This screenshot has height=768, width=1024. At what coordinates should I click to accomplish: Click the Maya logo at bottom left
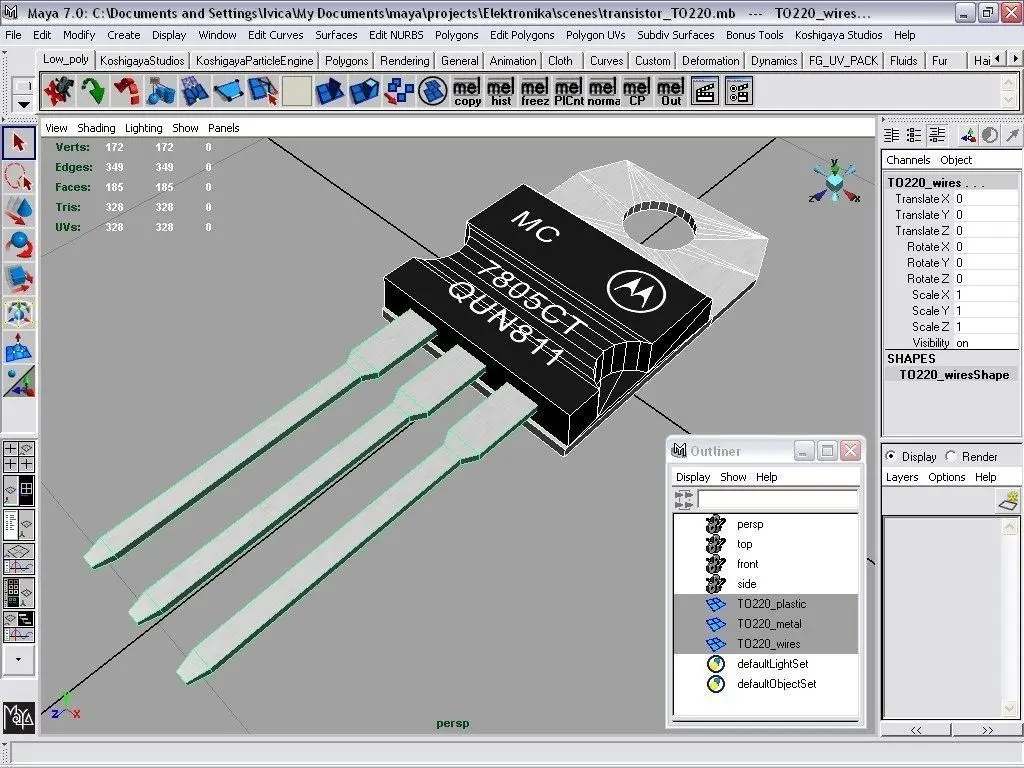[19, 718]
